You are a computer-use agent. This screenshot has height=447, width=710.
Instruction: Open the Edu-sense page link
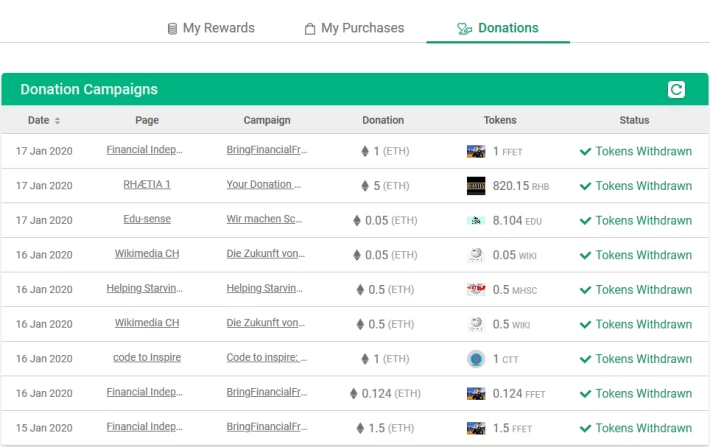tap(147, 220)
